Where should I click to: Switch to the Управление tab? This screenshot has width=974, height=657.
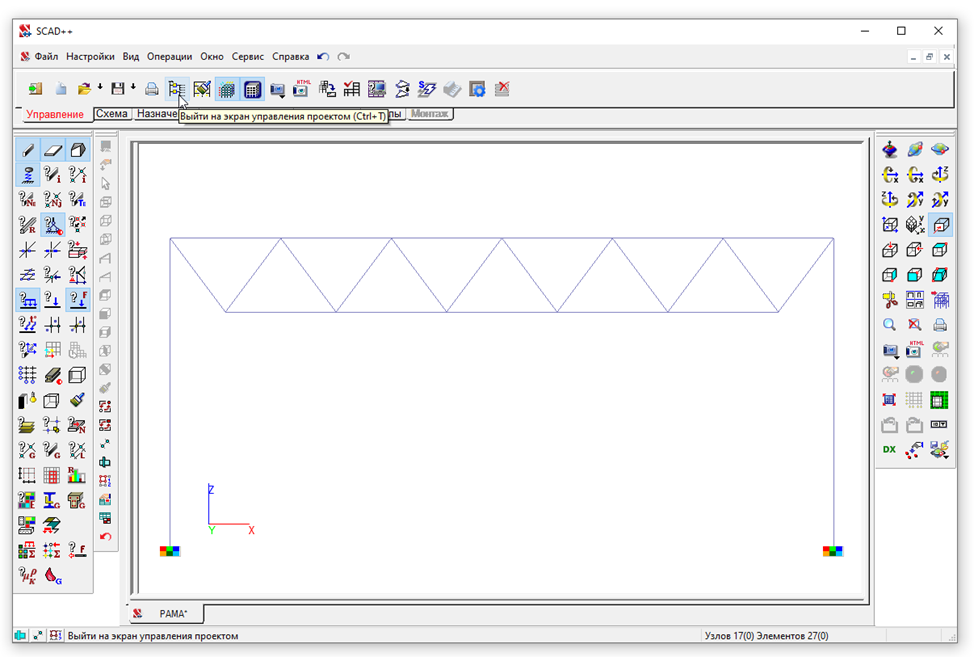(55, 114)
